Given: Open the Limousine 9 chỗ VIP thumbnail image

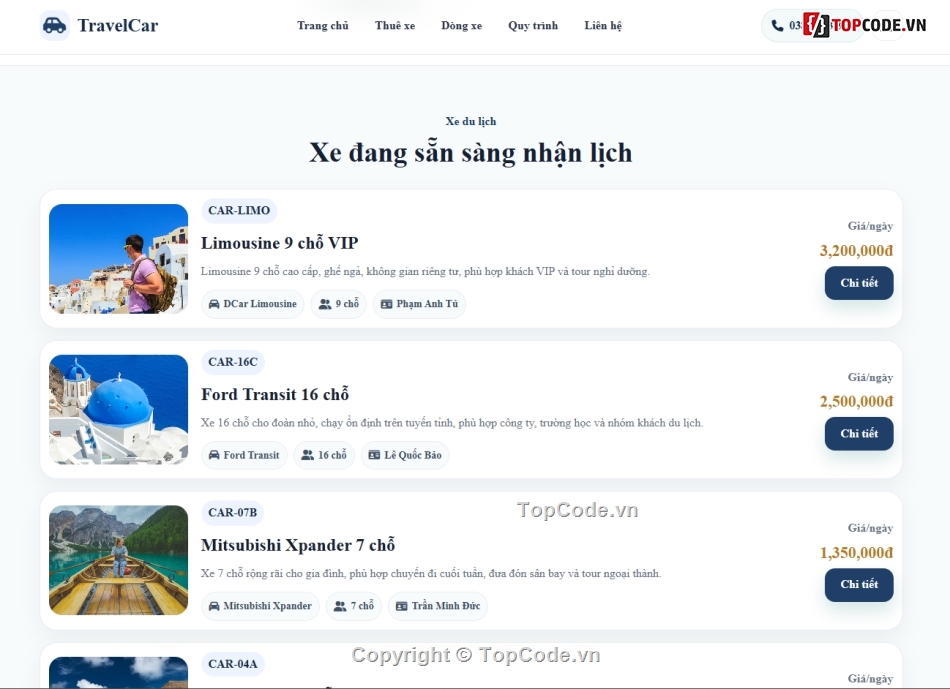Looking at the screenshot, I should tap(119, 259).
